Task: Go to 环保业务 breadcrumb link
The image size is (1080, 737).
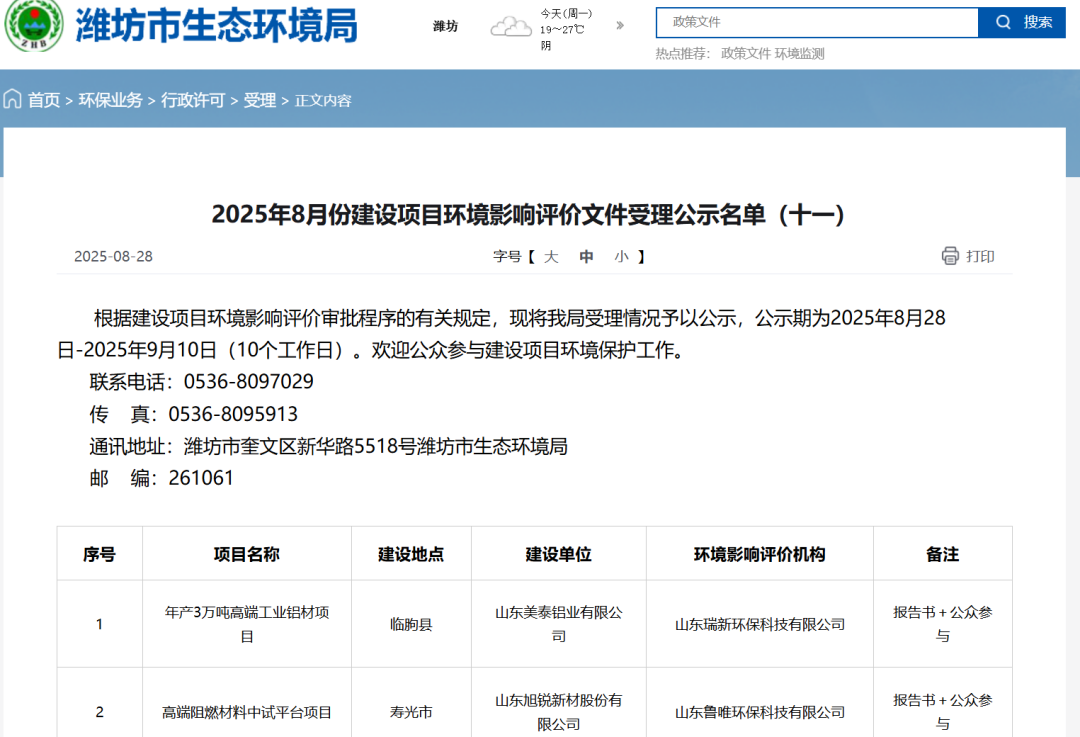Action: point(110,101)
